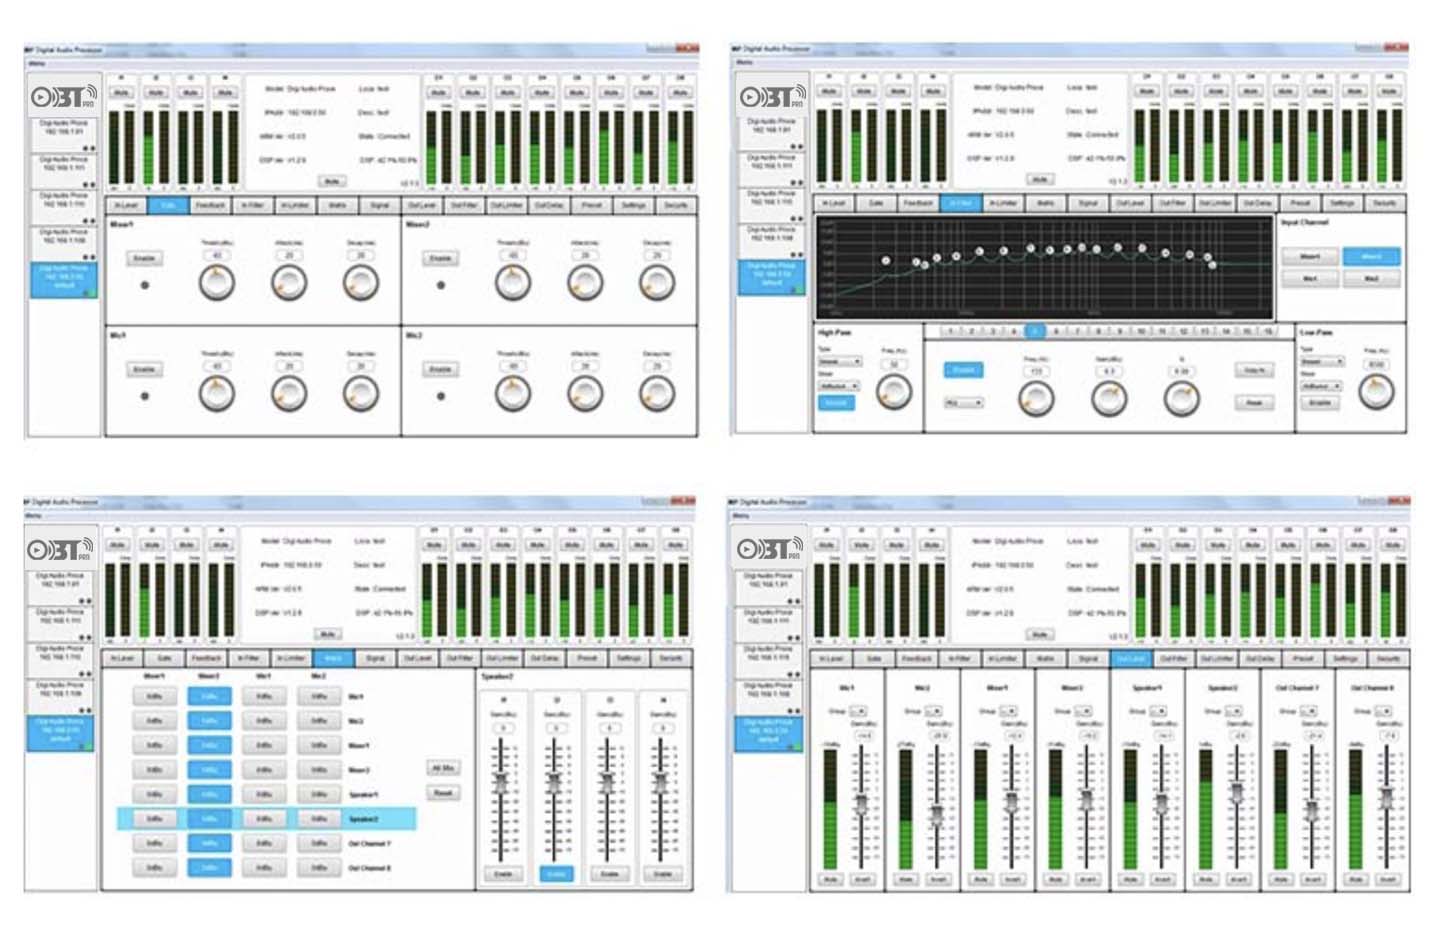Click Reset button in Matrix window
Image resolution: width=1448 pixels, height=934 pixels.
tap(442, 792)
